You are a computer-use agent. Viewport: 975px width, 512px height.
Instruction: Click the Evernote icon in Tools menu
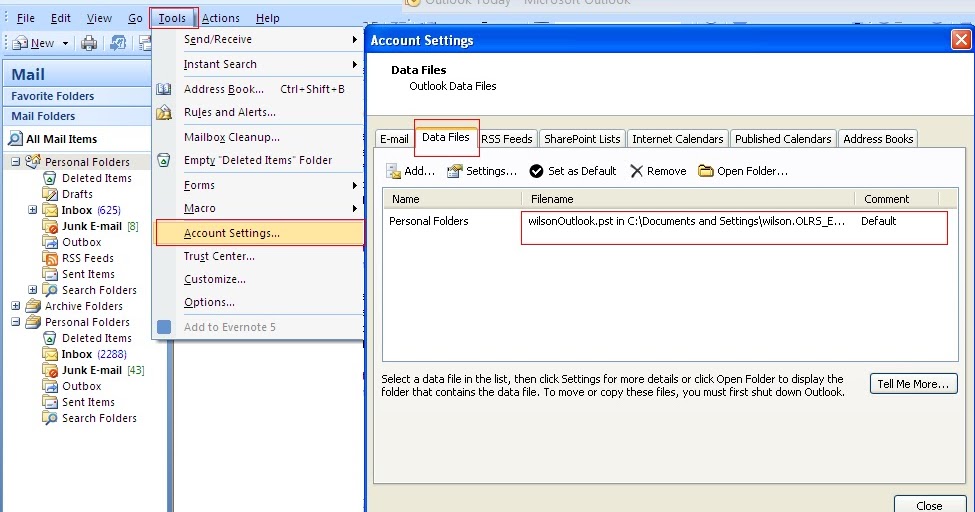164,327
